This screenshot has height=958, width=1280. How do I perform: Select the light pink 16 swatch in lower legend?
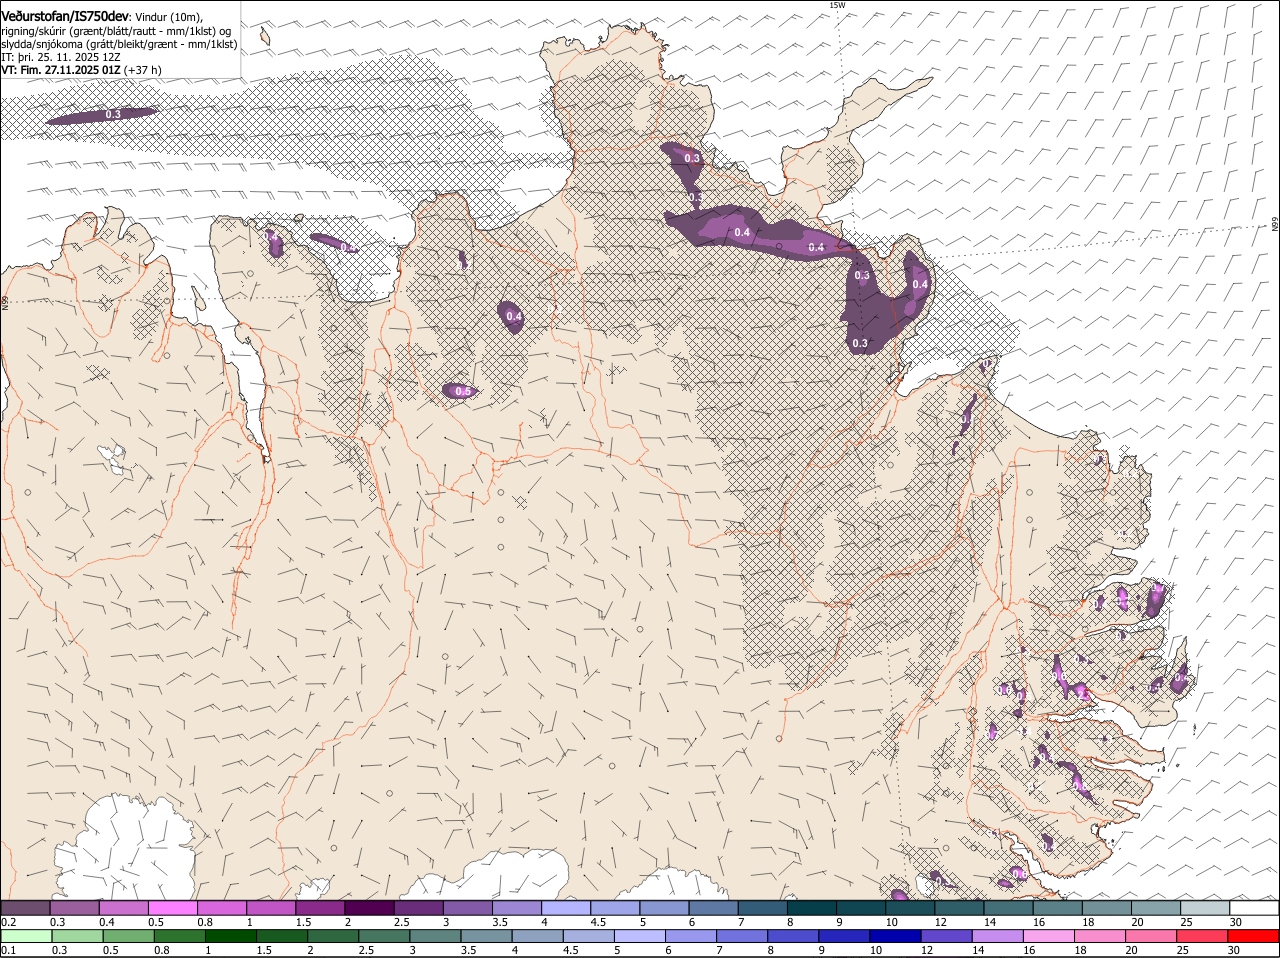[x=1048, y=936]
